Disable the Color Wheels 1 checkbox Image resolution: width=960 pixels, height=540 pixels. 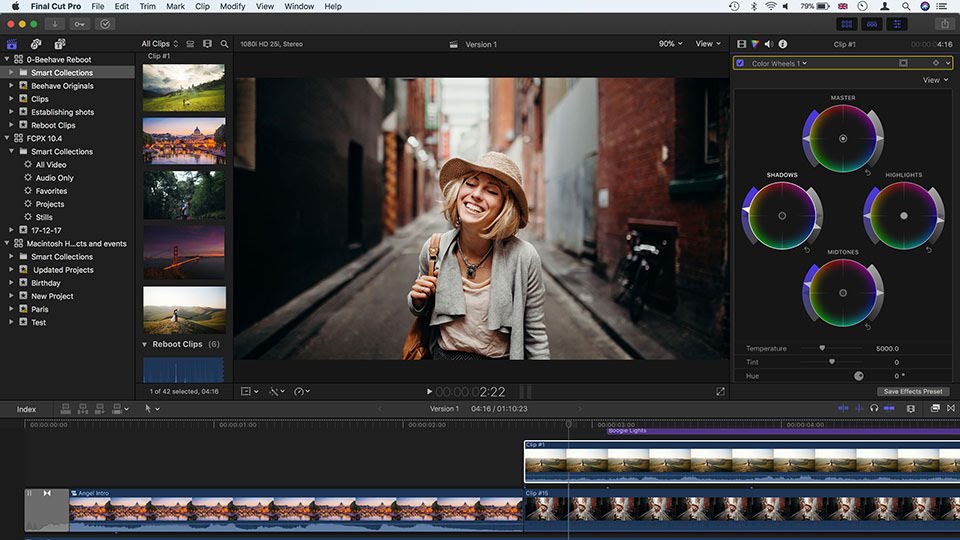[740, 63]
